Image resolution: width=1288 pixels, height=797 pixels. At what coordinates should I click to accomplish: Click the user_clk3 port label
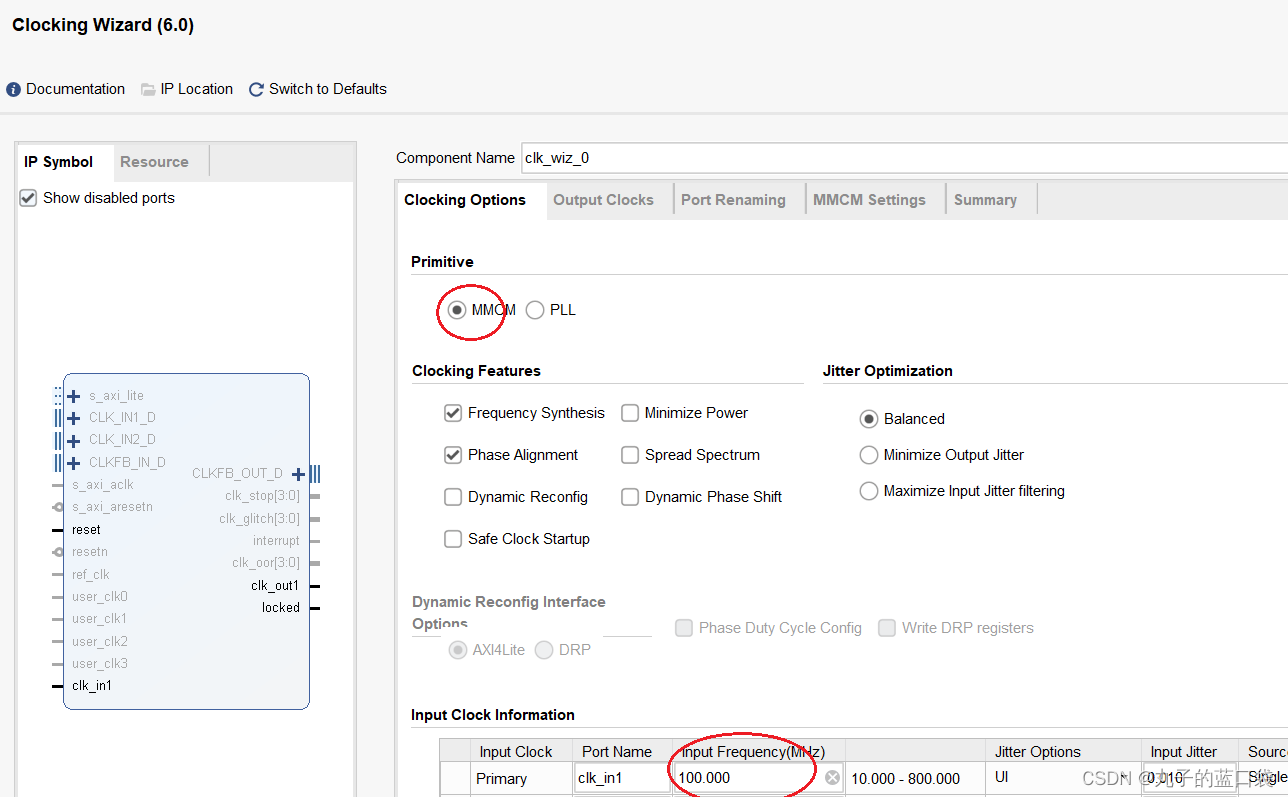click(x=100, y=663)
